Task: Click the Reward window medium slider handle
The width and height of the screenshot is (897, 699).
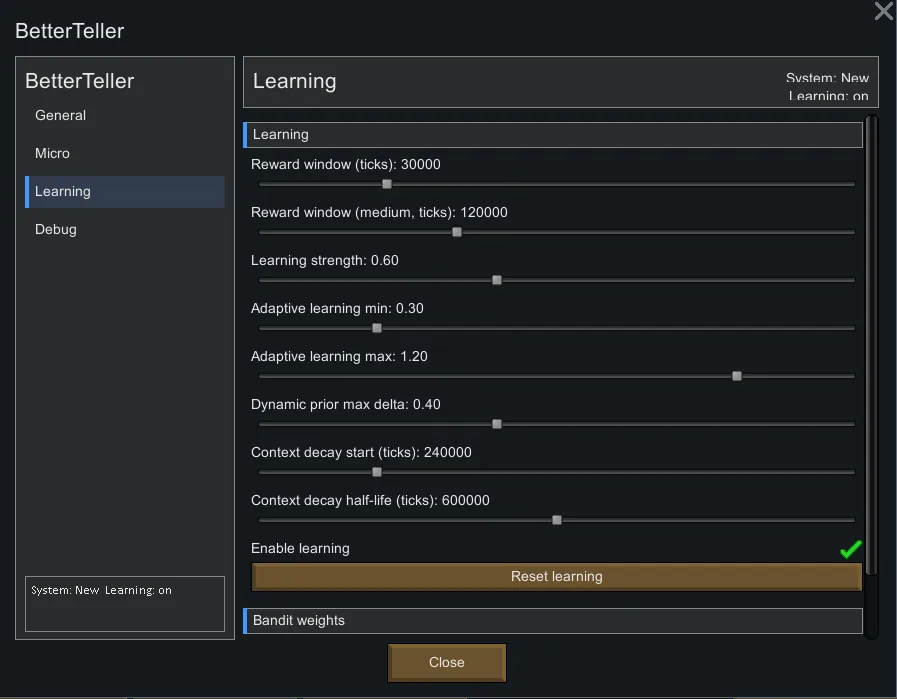Action: pos(457,232)
